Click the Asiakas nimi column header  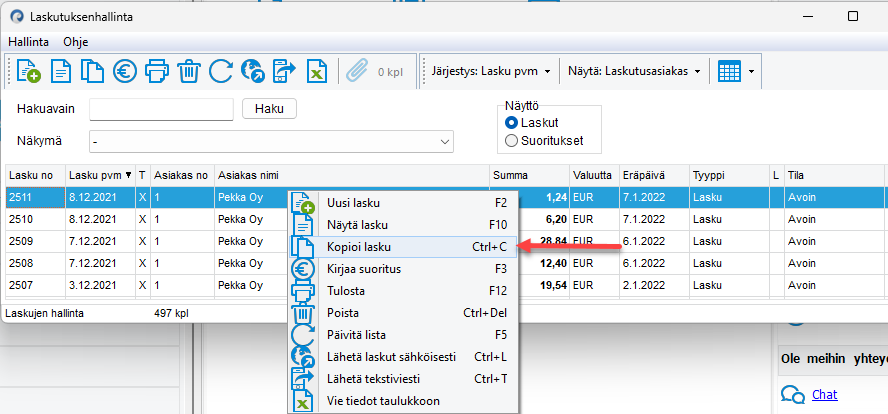352,176
